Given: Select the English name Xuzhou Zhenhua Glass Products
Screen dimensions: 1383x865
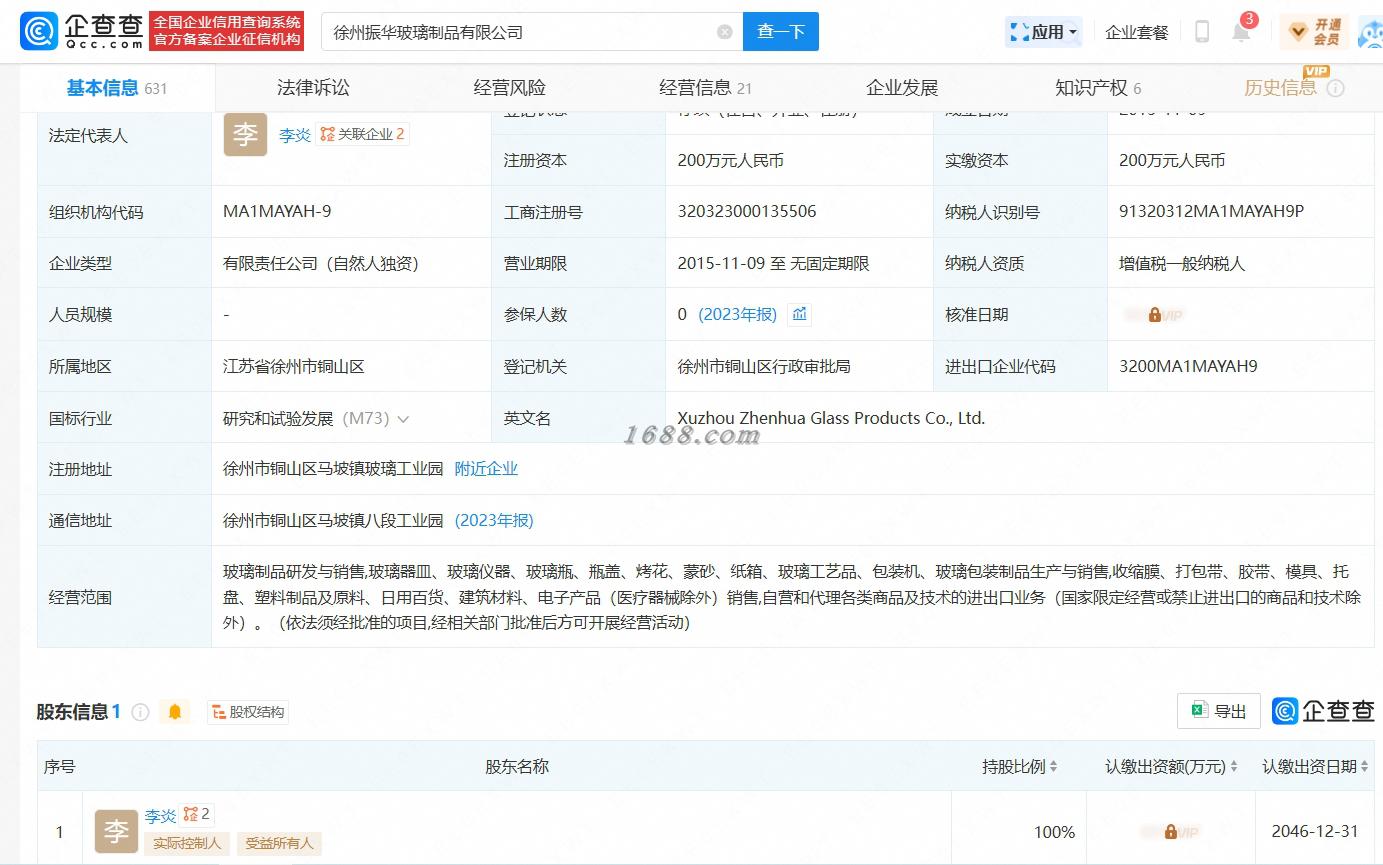Looking at the screenshot, I should (831, 418).
